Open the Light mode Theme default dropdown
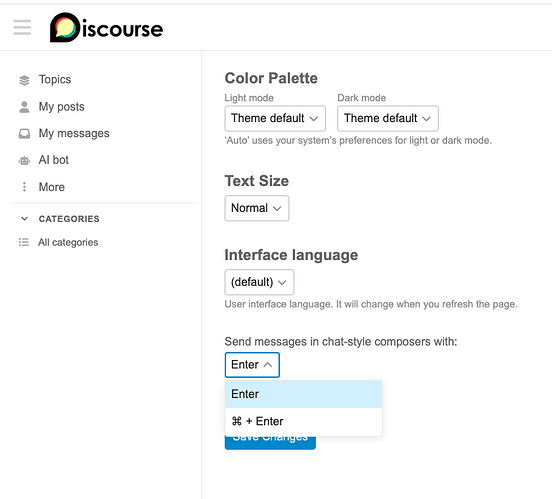 [275, 118]
